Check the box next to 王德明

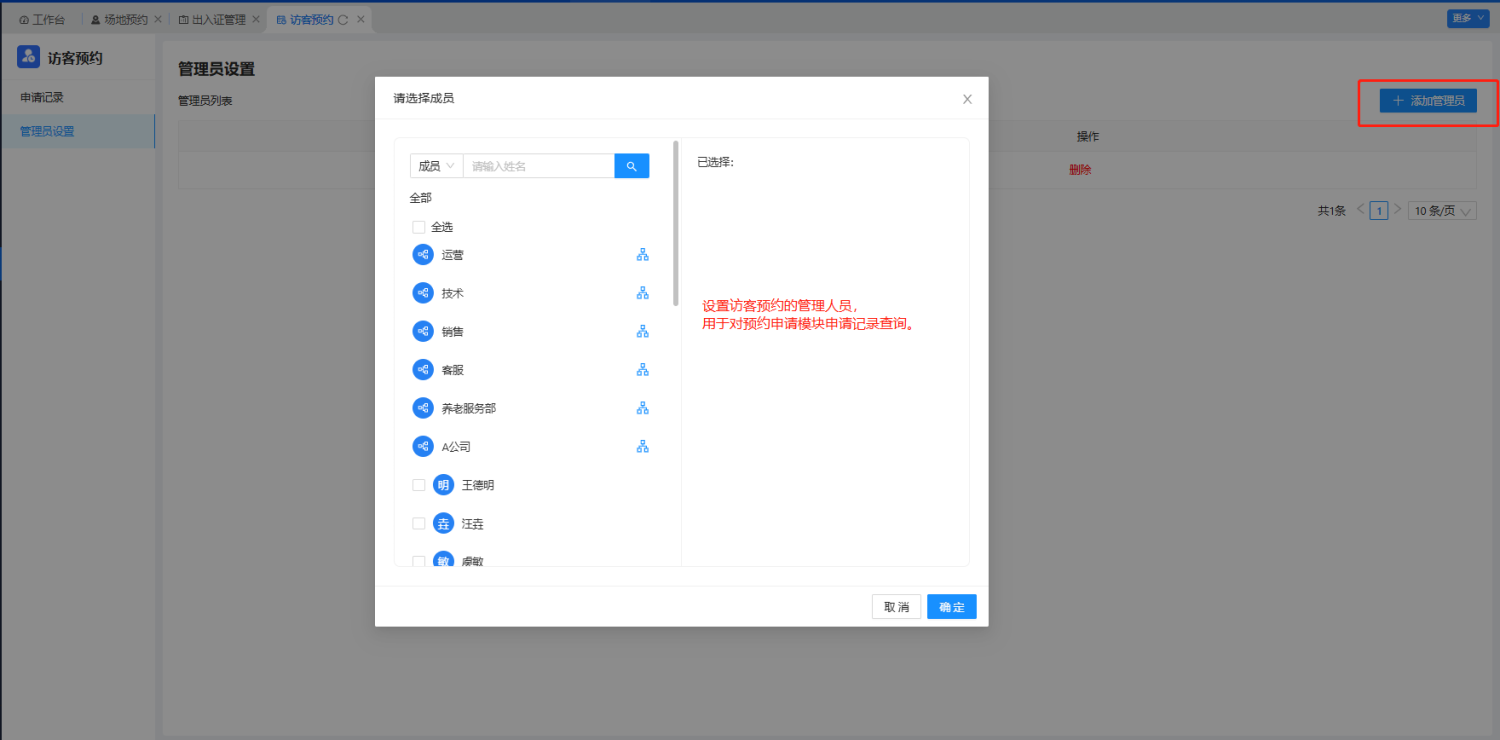pyautogui.click(x=419, y=485)
